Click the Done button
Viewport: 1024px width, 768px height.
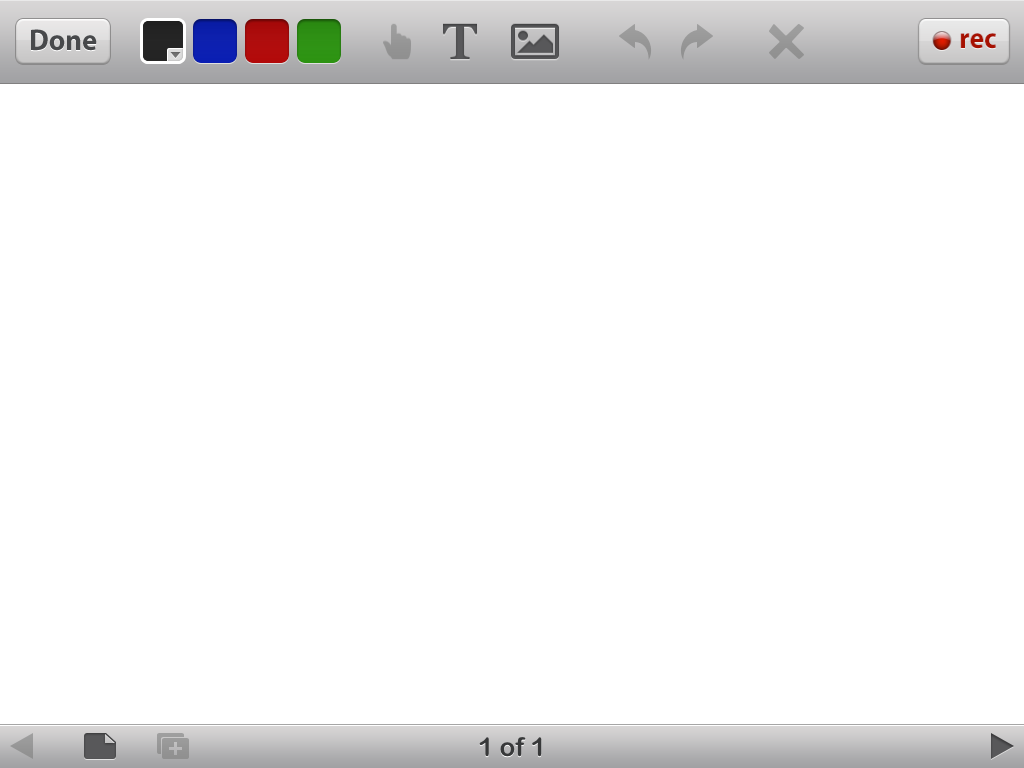coord(62,41)
